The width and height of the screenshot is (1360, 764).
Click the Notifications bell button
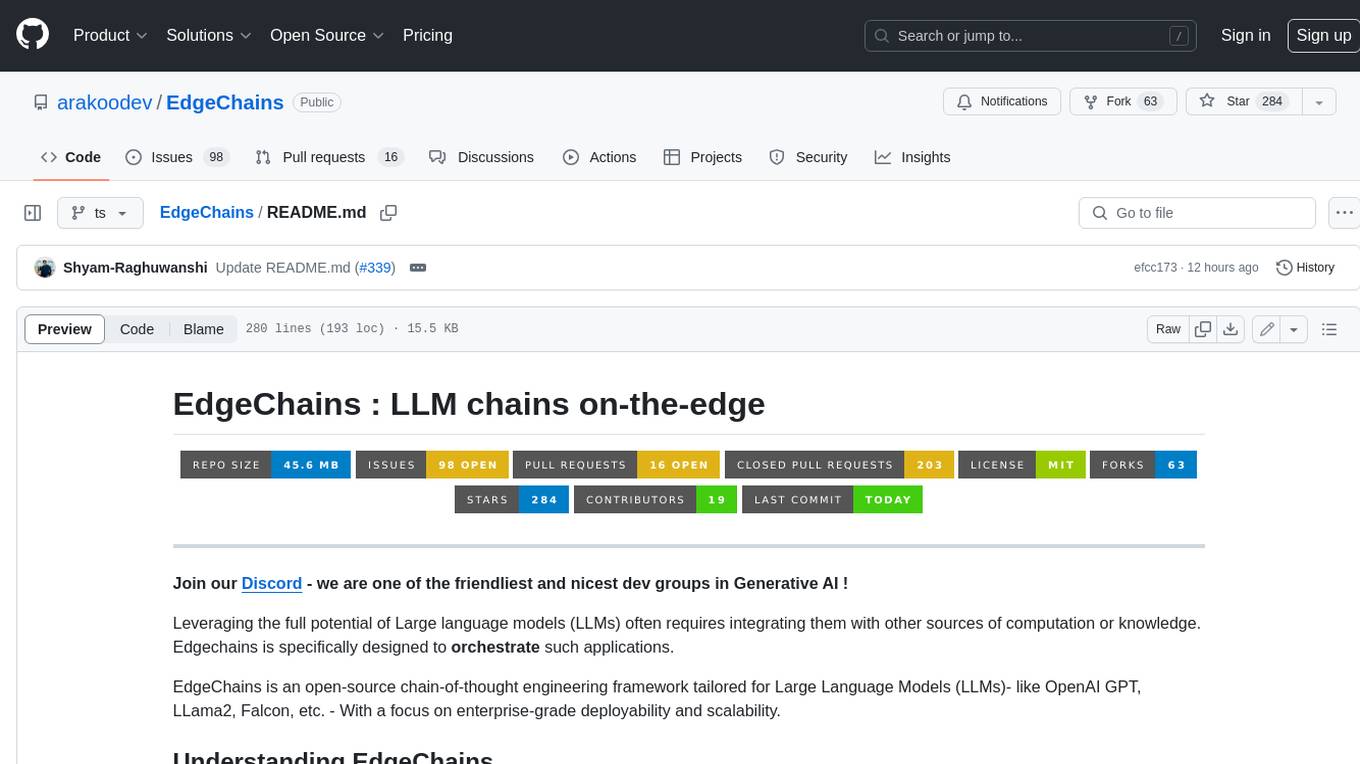1002,101
